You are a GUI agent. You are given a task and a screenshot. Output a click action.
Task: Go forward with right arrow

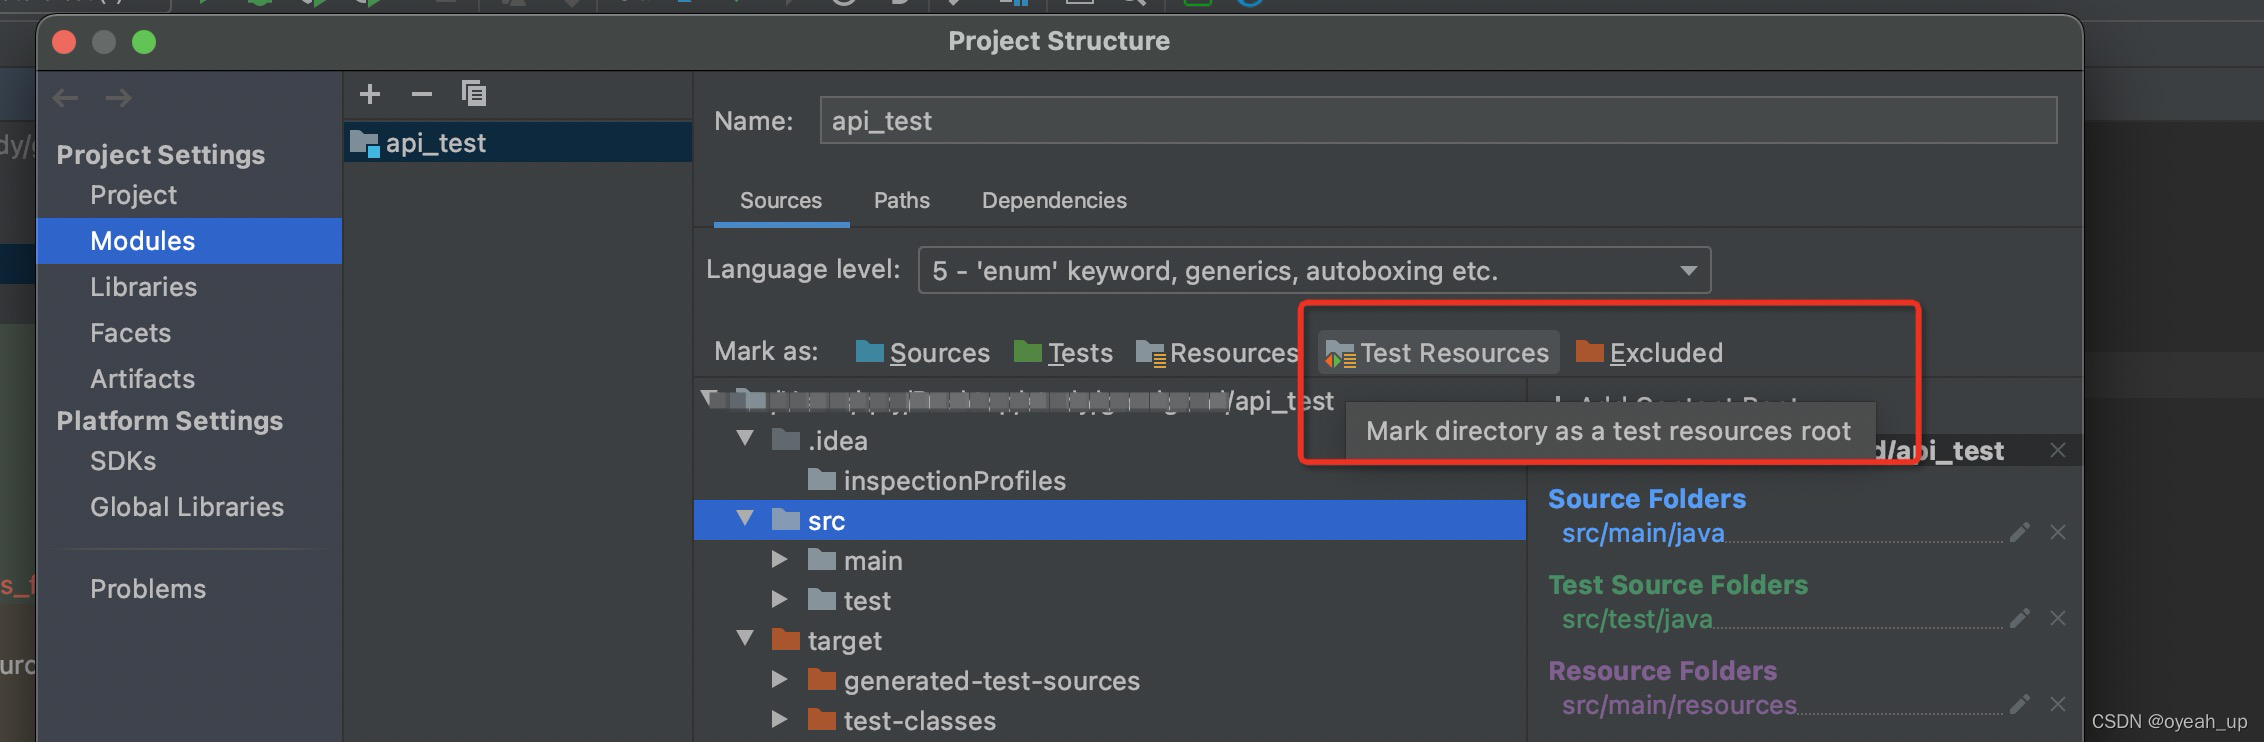point(118,98)
